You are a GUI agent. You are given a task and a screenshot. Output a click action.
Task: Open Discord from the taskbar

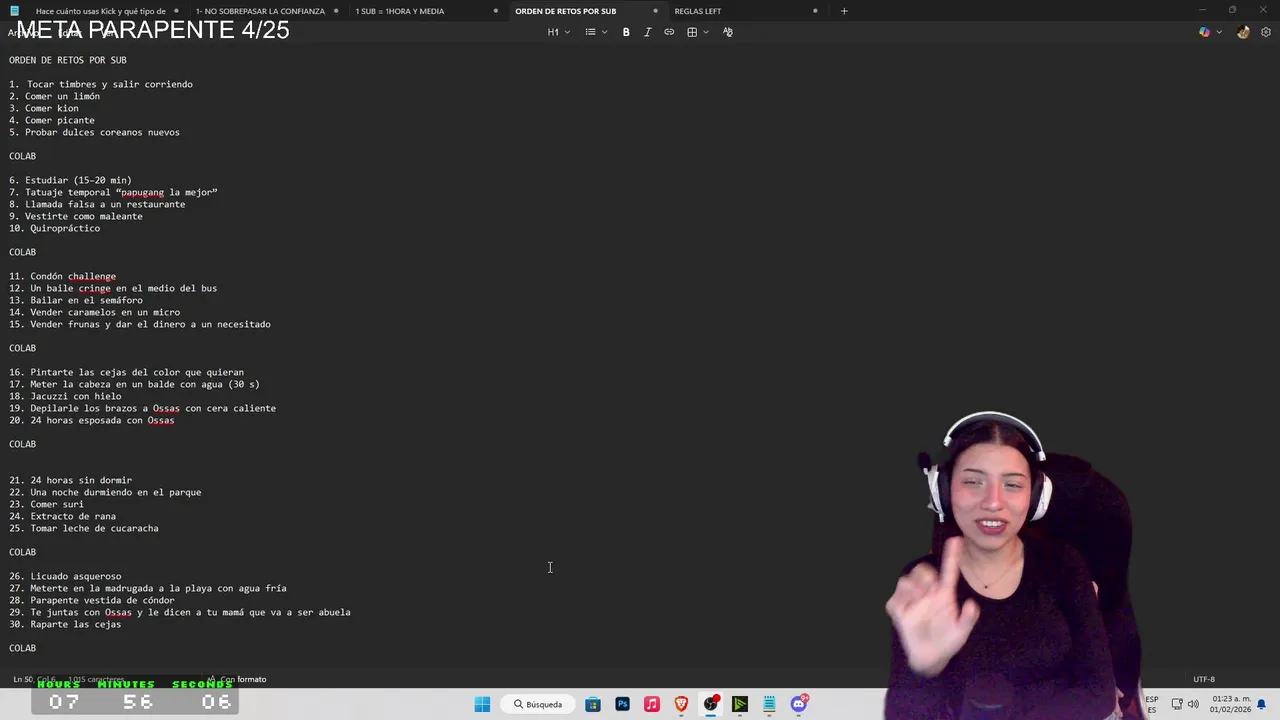[x=799, y=704]
